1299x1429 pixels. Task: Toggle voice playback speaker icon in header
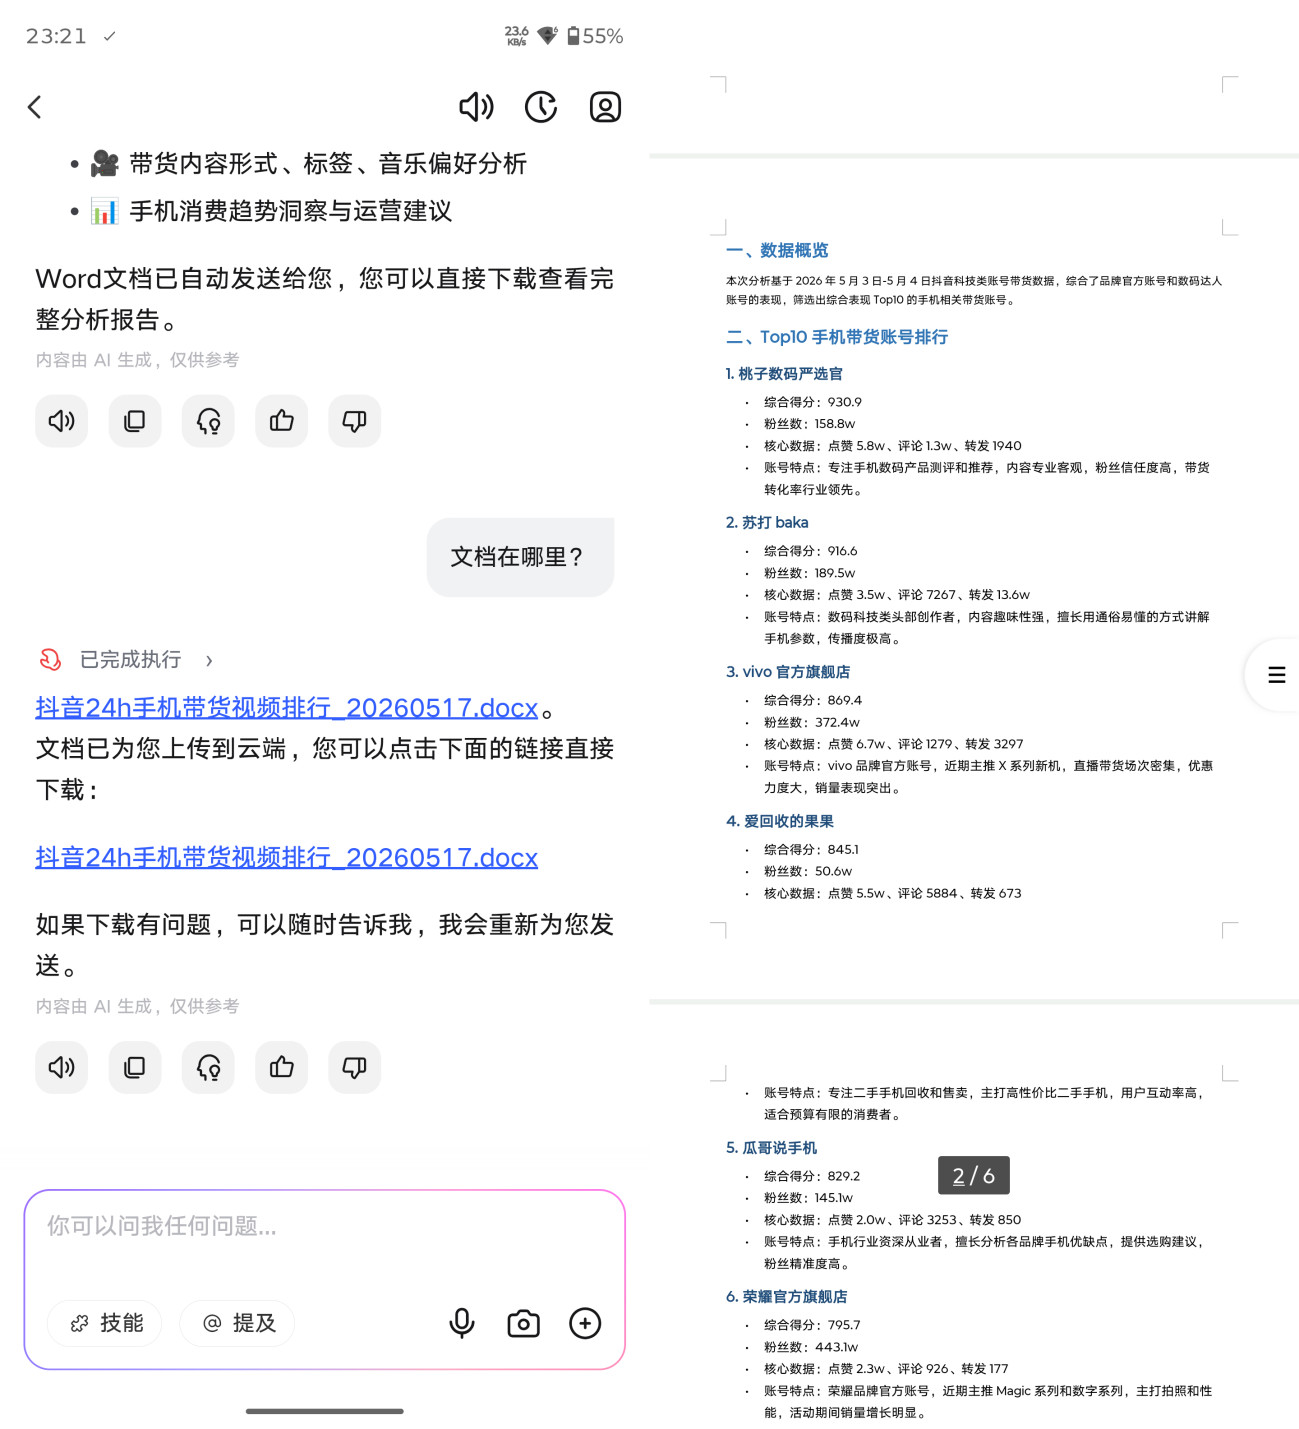[476, 107]
